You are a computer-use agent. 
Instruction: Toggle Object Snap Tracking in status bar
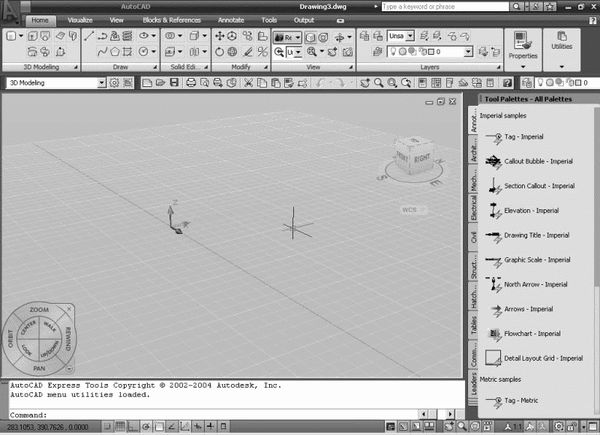(x=172, y=426)
